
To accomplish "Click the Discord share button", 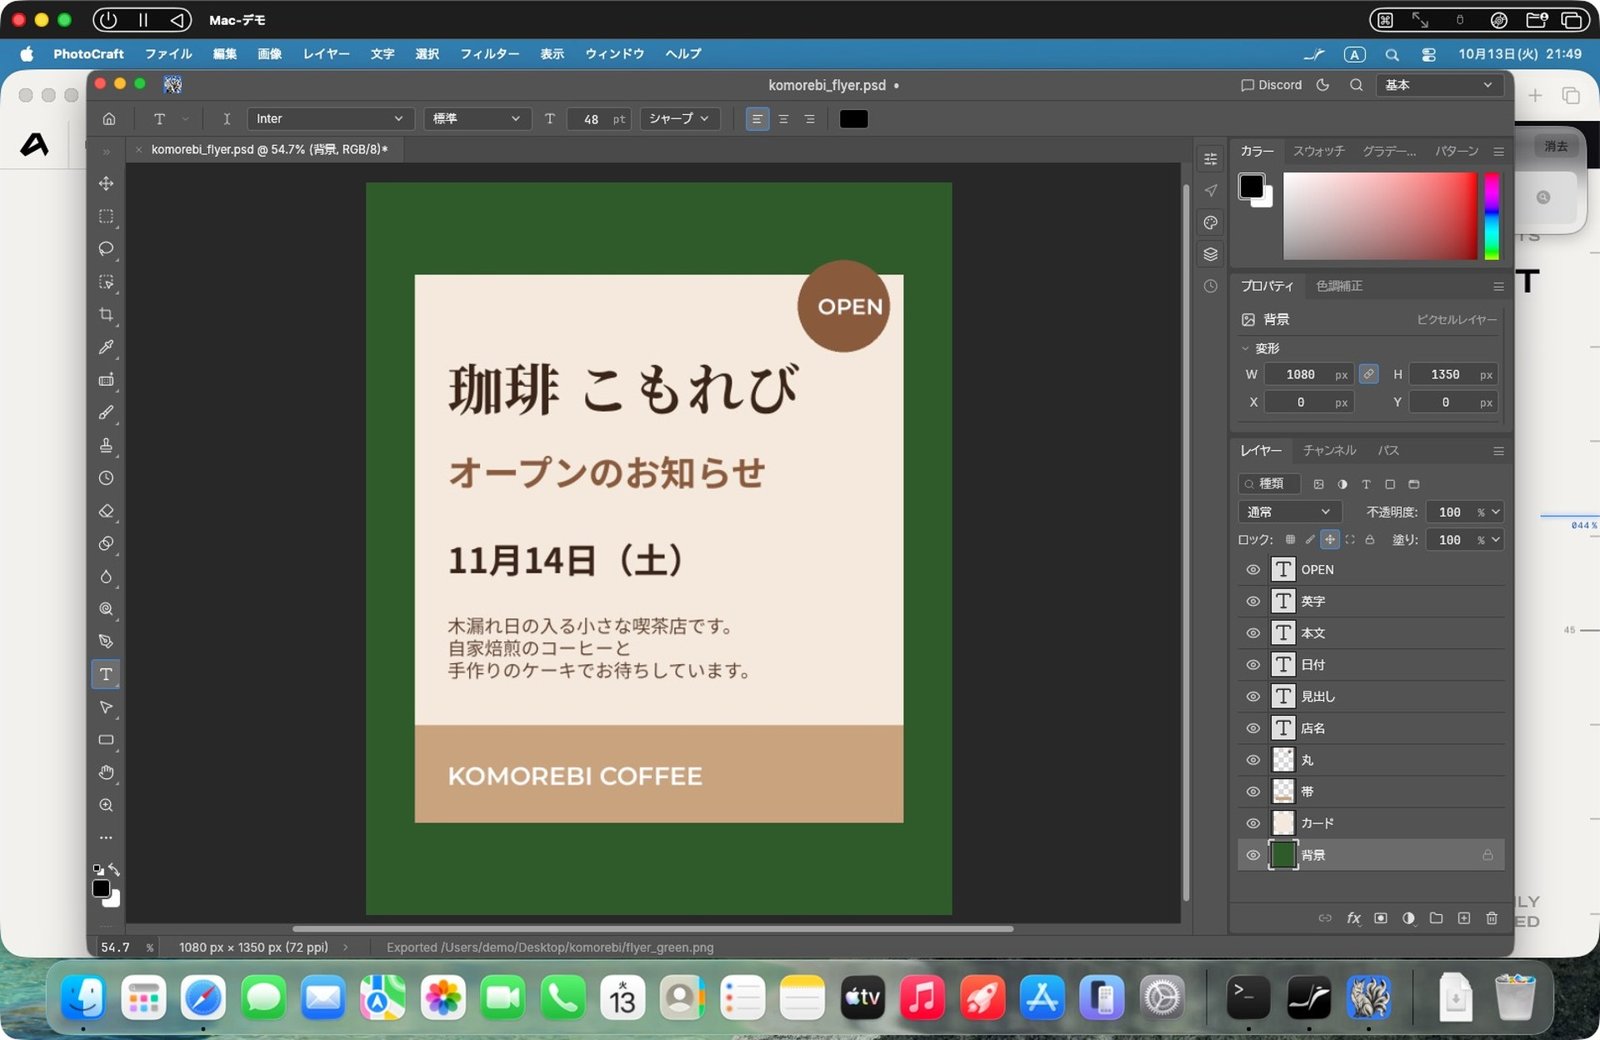I will click(1271, 85).
